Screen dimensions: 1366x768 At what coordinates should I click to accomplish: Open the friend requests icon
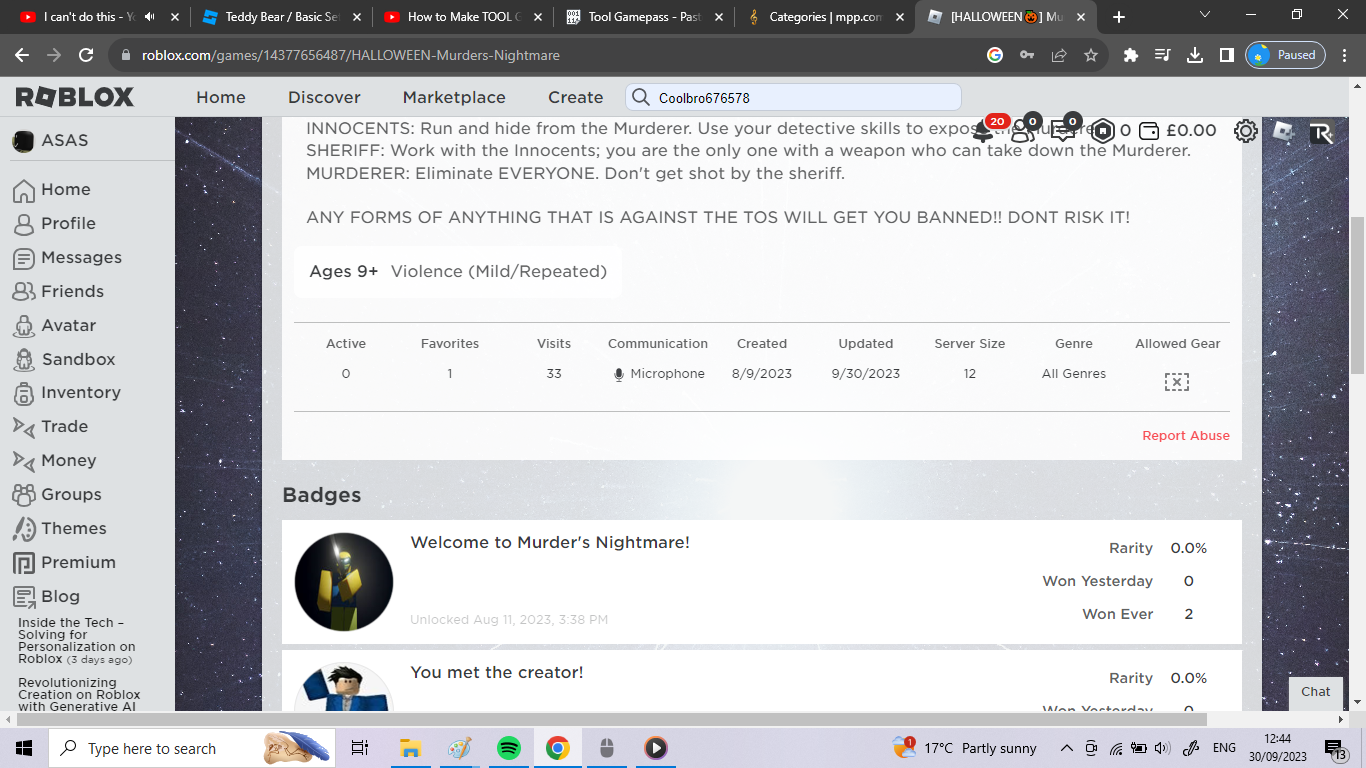(1023, 130)
